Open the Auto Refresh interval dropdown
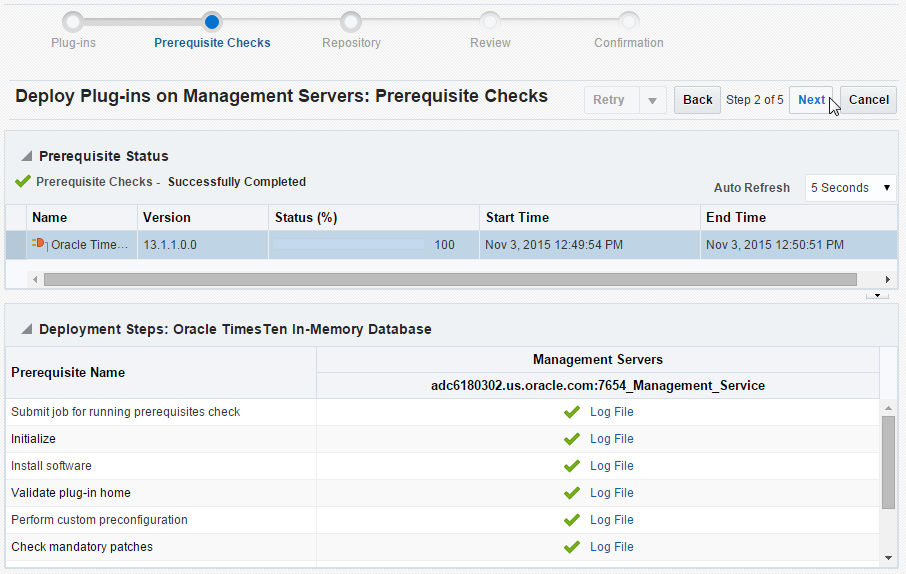This screenshot has width=906, height=574. pyautogui.click(x=850, y=188)
